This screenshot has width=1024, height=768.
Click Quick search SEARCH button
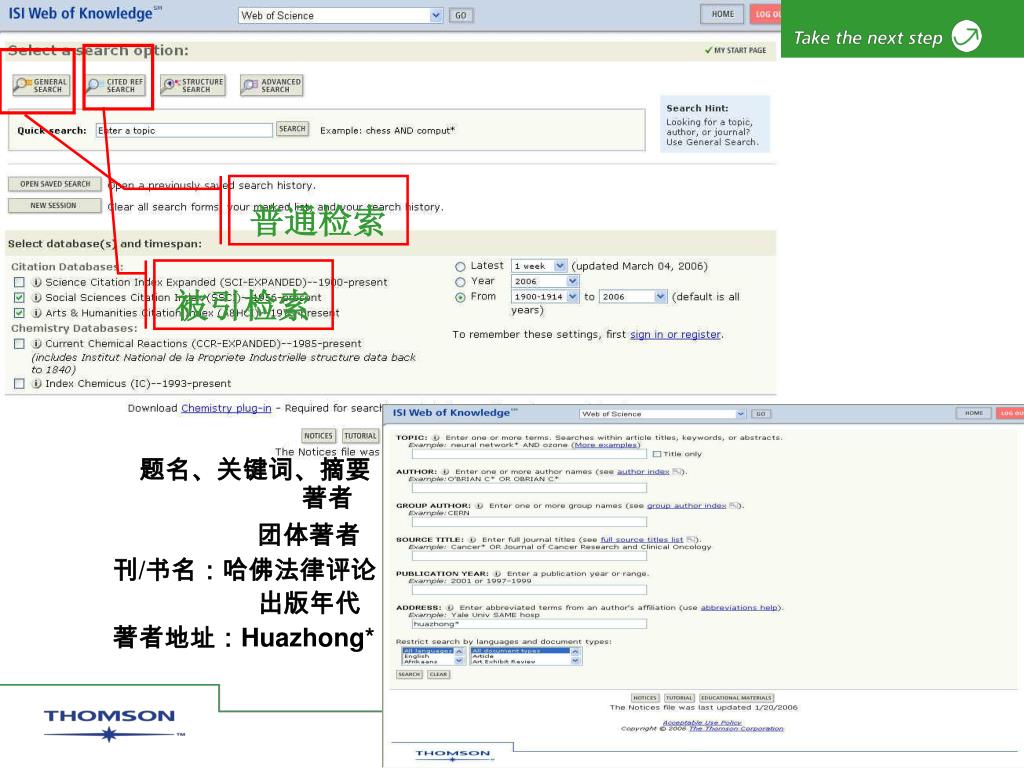(293, 129)
